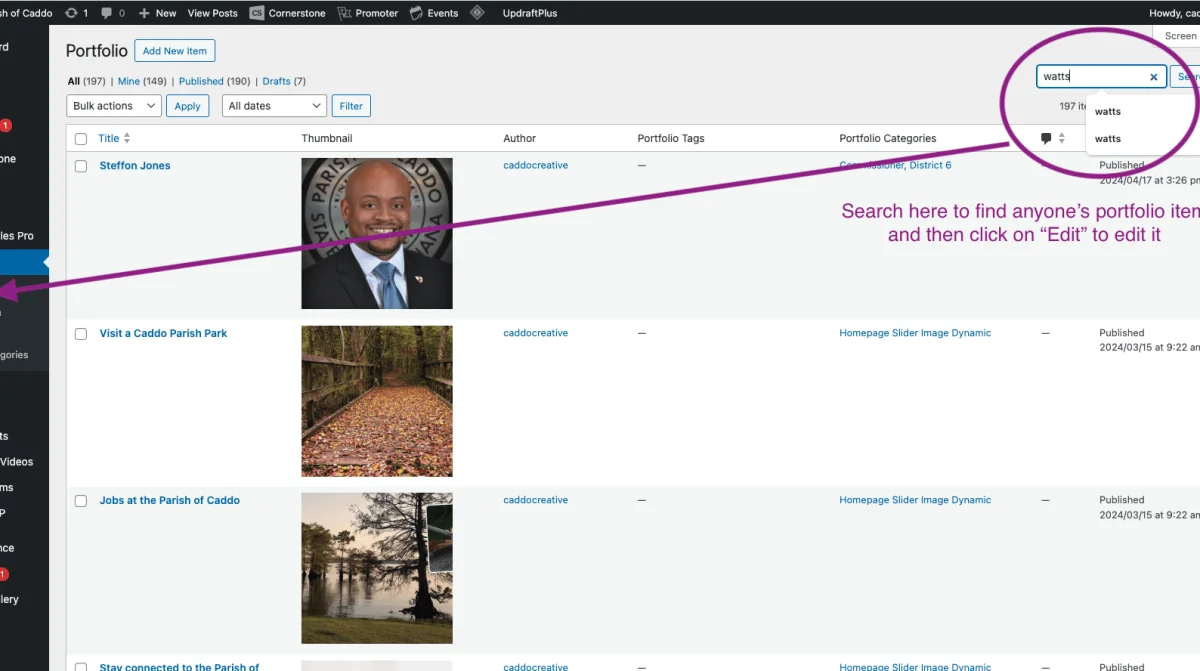Screen dimensions: 1200x671
Task: Click the Steffon Jones portrait thumbnail
Action: coord(376,233)
